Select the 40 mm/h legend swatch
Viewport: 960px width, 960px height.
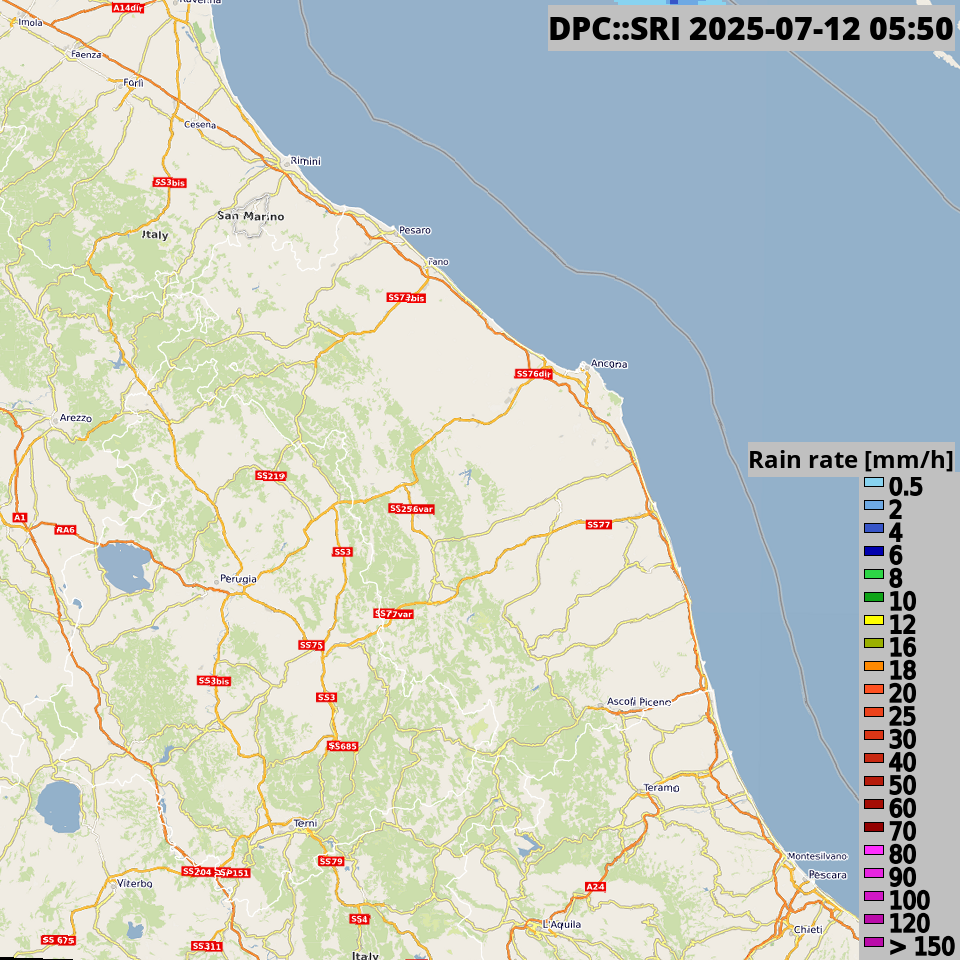874,758
